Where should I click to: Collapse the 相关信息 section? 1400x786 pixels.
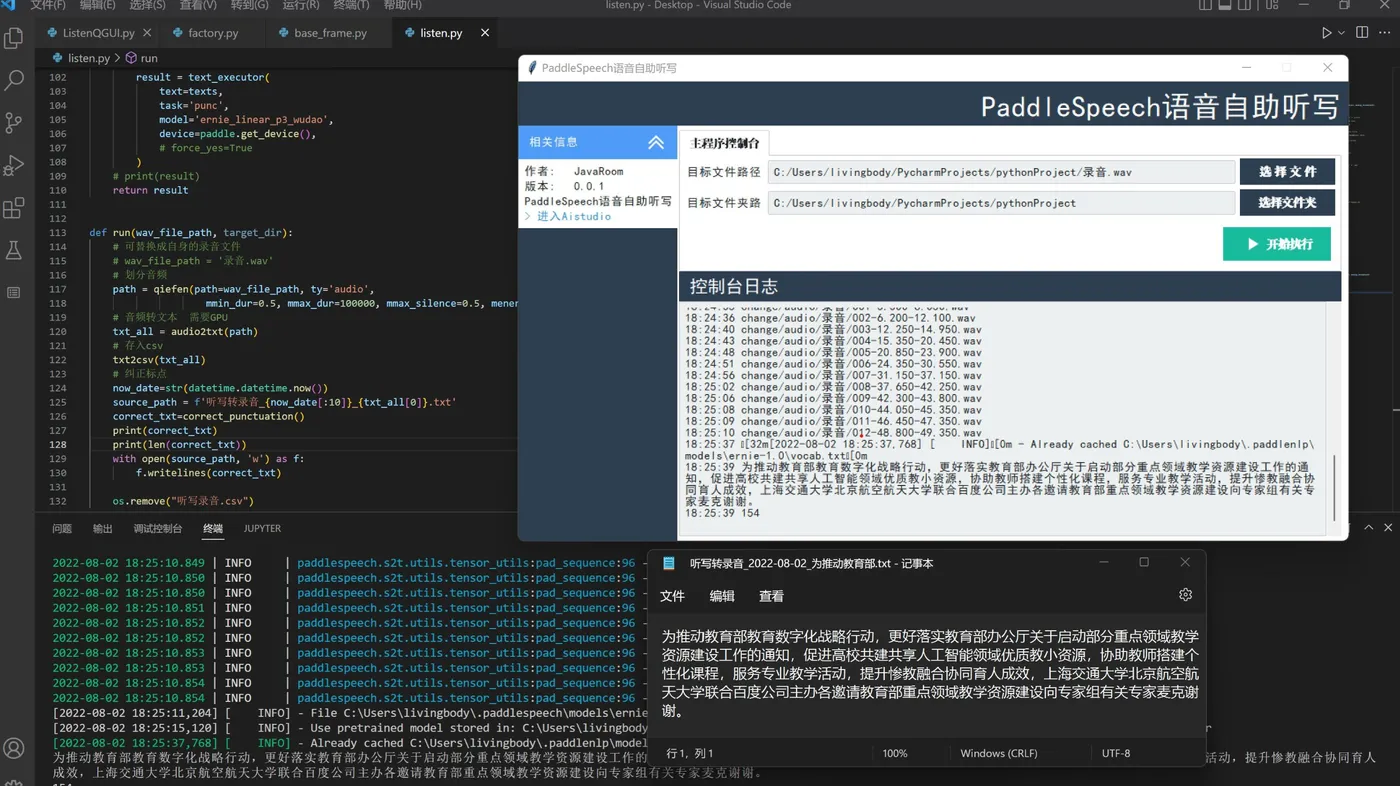click(x=656, y=143)
